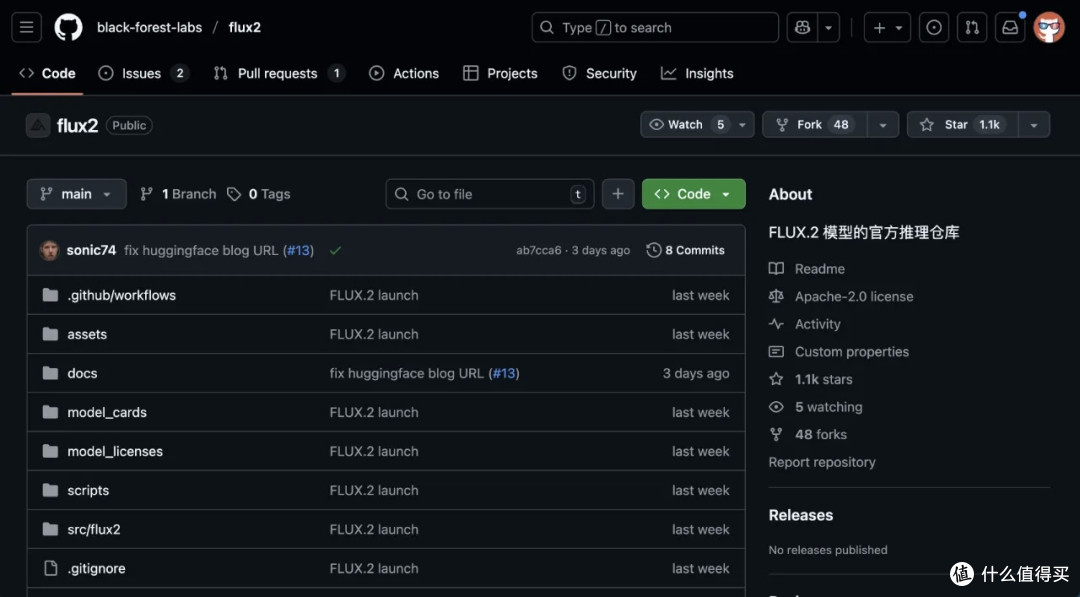Open the green Code dropdown
1080x597 pixels.
(694, 194)
